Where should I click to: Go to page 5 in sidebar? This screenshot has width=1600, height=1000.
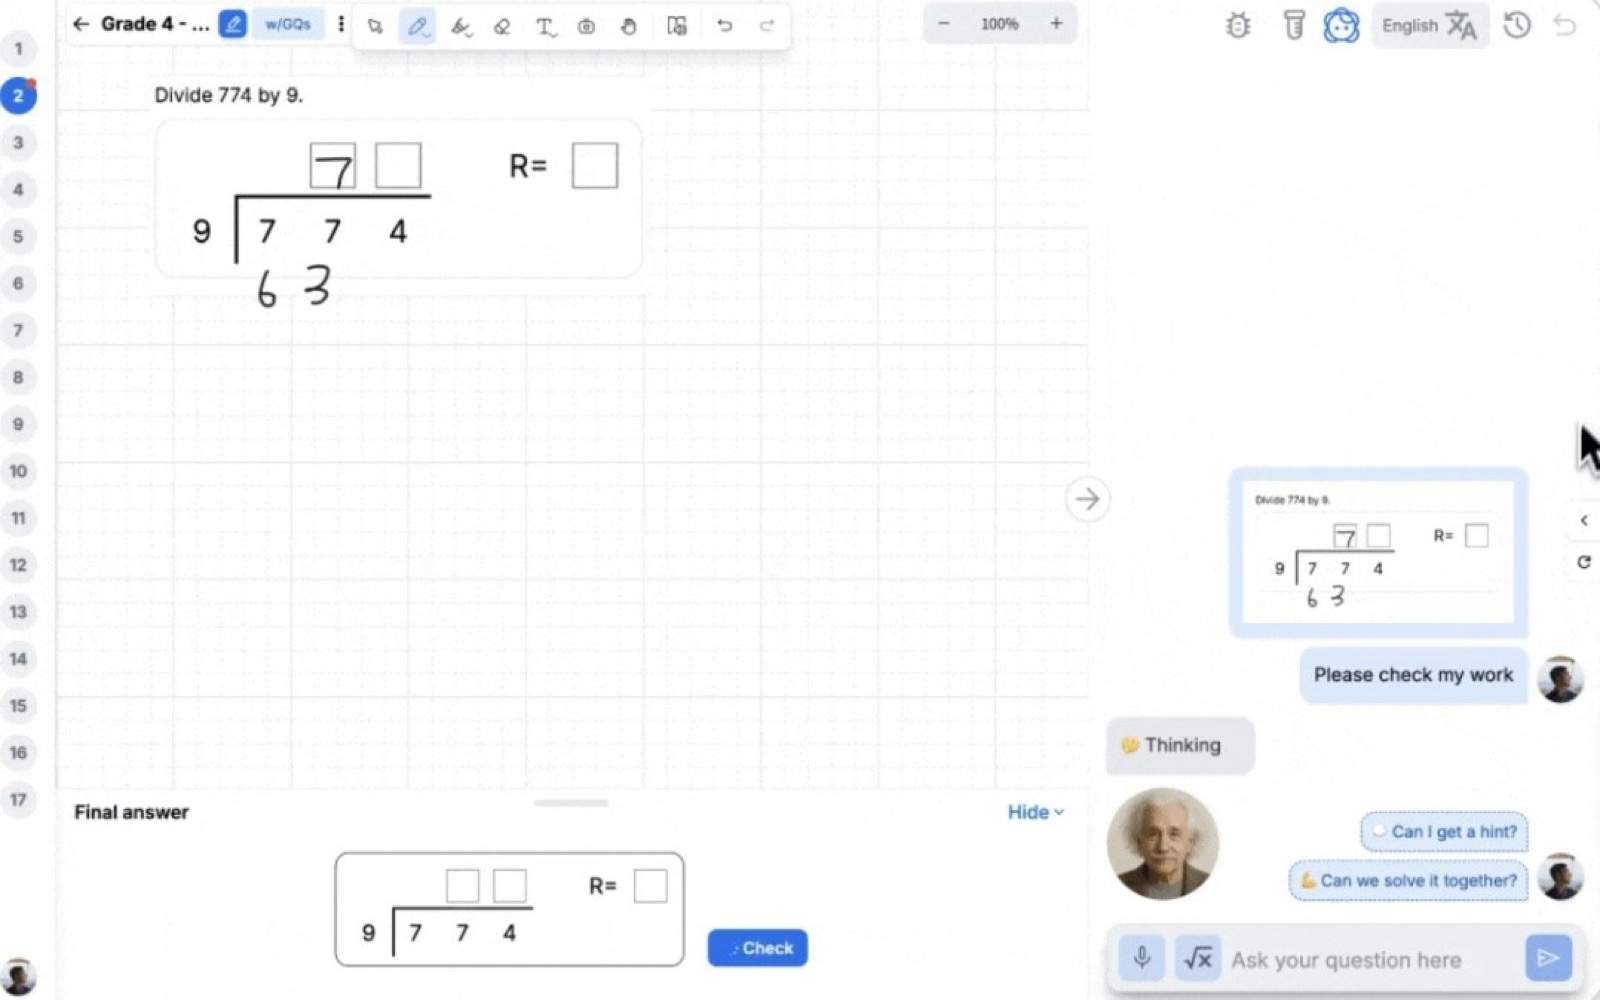(x=18, y=236)
